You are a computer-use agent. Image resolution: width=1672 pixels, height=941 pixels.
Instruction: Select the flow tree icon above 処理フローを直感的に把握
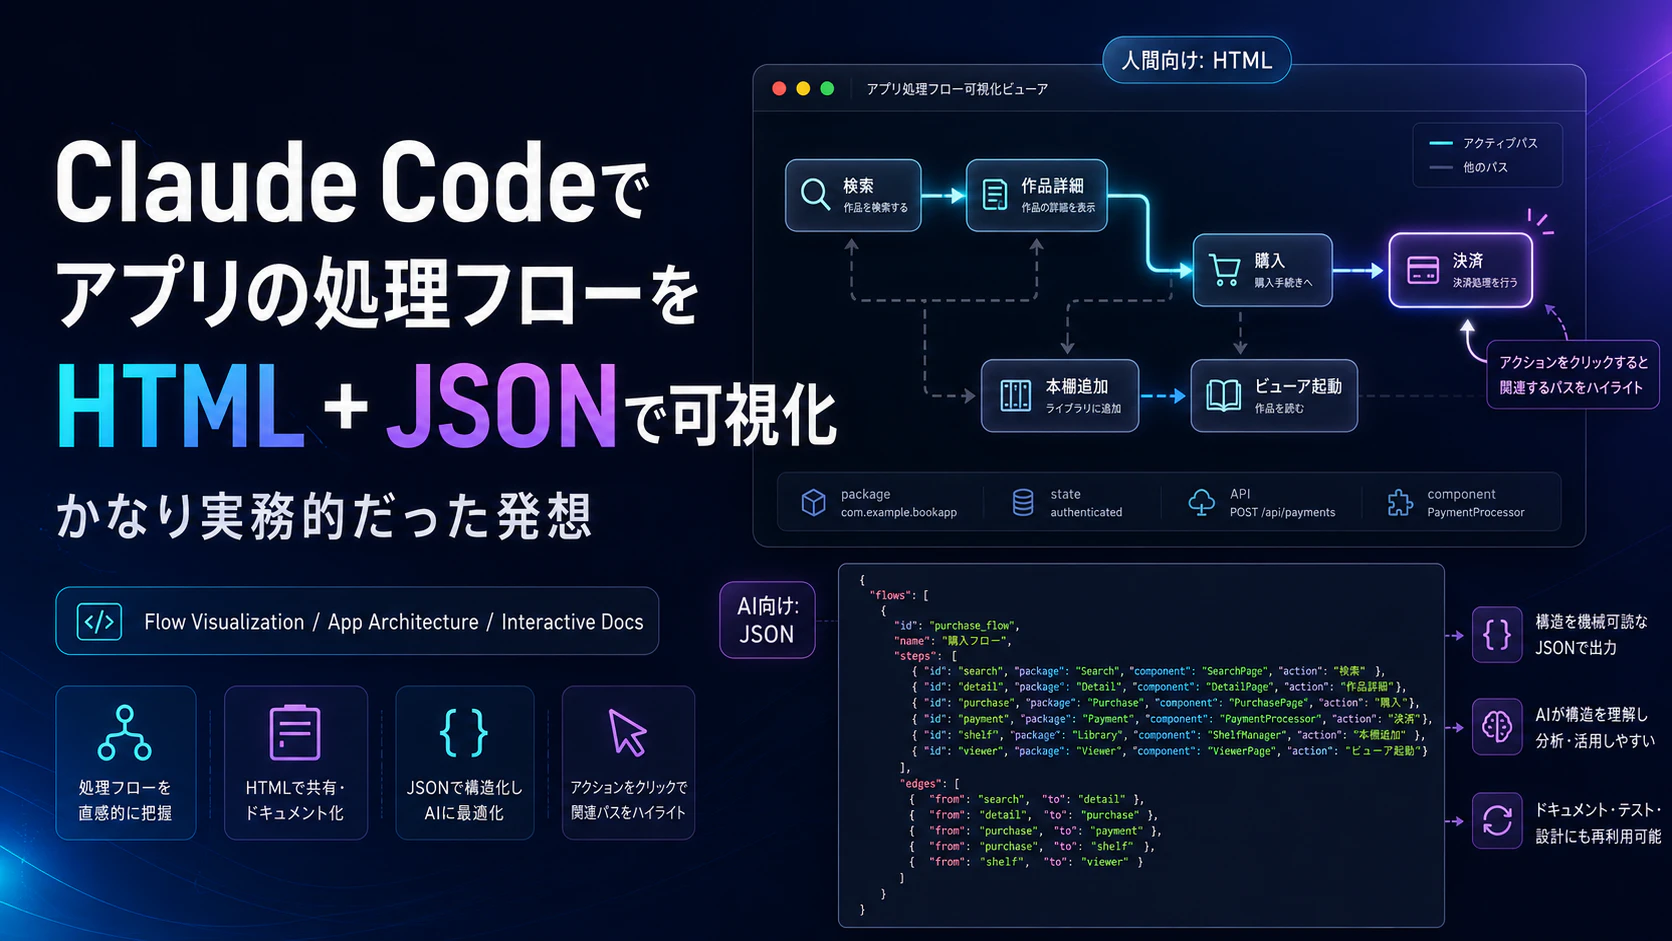(x=125, y=732)
